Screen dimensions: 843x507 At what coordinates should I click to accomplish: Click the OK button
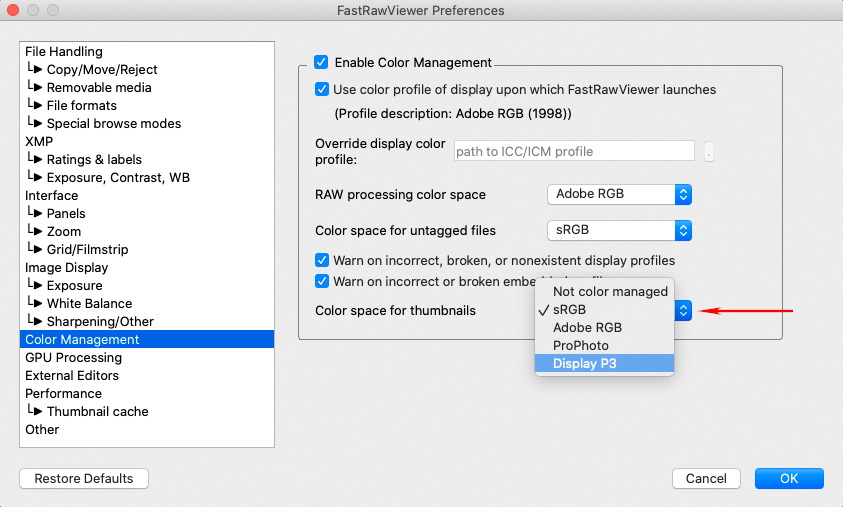click(x=788, y=478)
